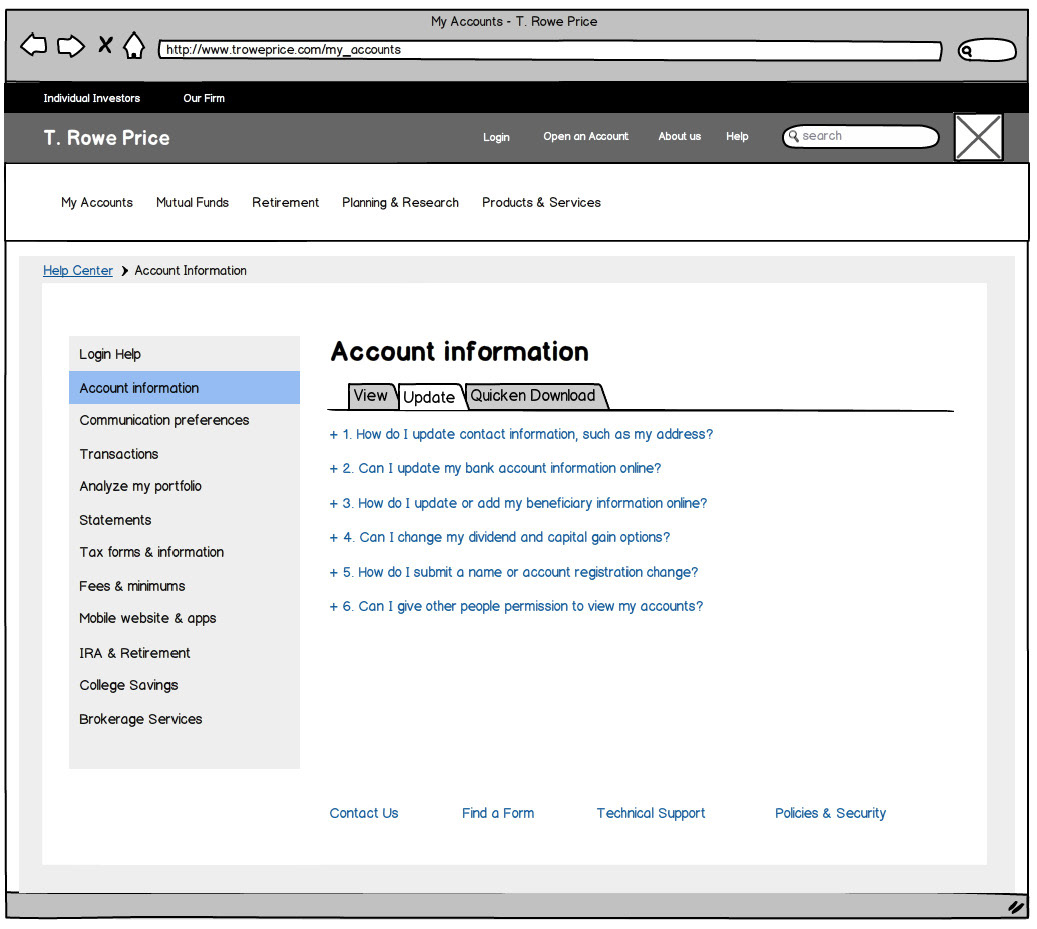Viewport: 1037px width, 929px height.
Task: Click the placeholder image box in the header
Action: [x=978, y=137]
